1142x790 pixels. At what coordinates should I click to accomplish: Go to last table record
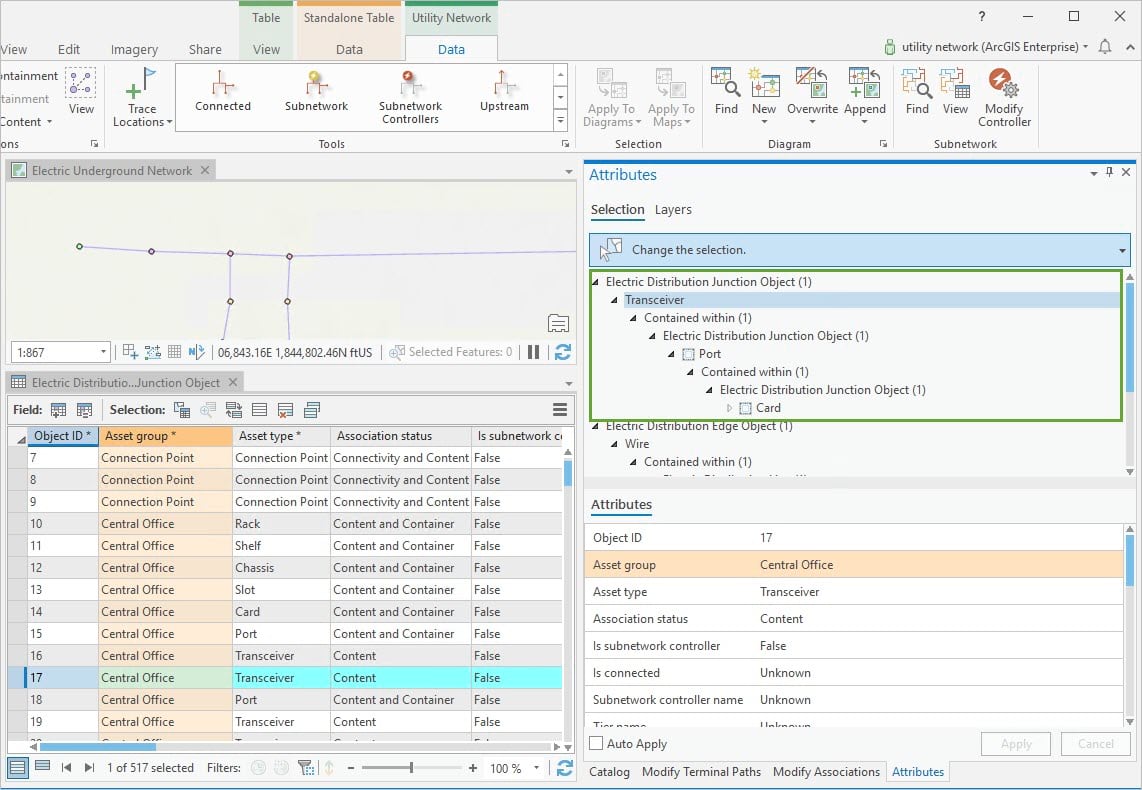click(x=90, y=767)
